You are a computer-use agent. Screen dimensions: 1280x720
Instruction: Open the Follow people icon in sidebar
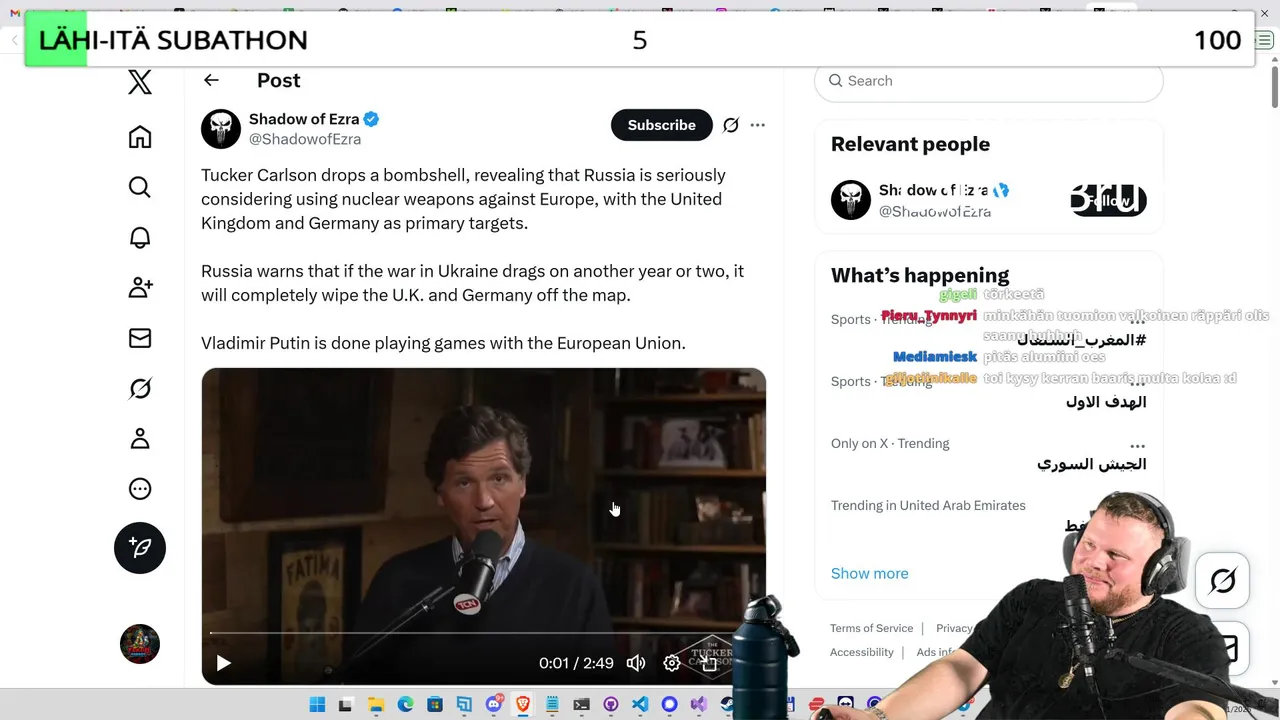140,288
